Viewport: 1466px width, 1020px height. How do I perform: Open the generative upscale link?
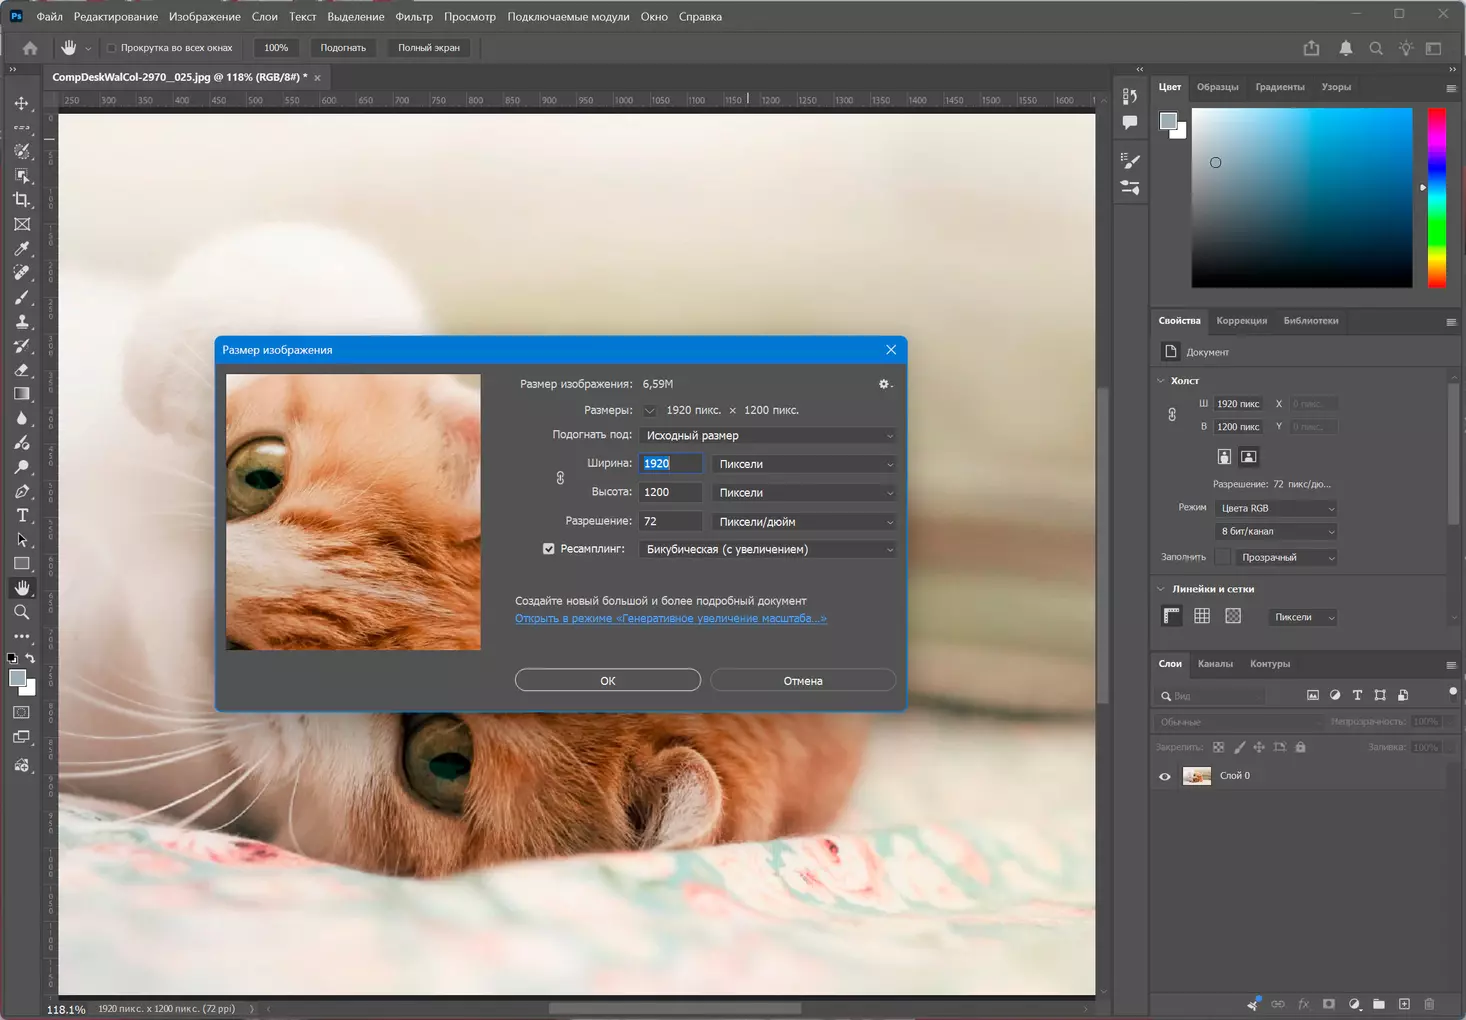670,619
